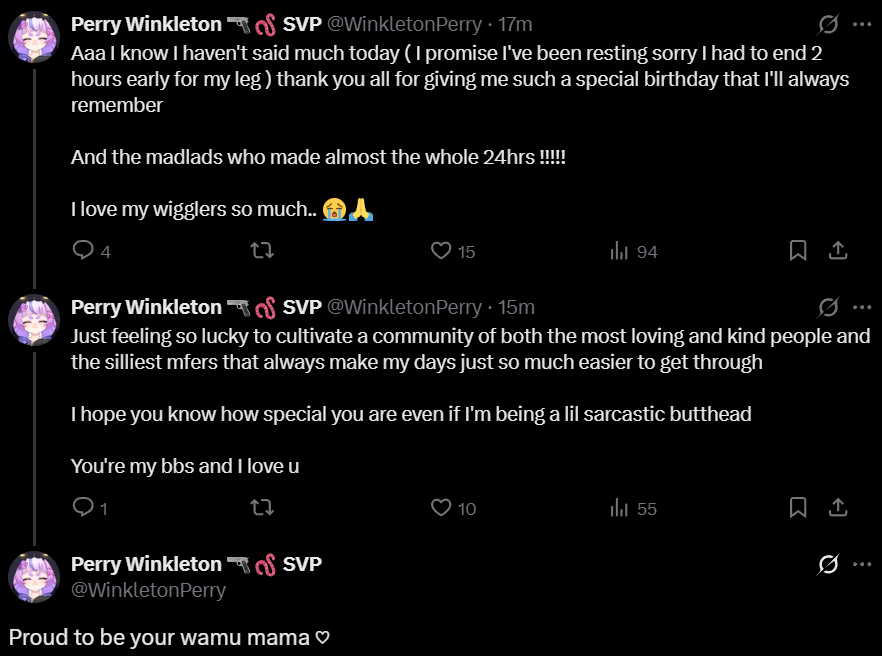Image resolution: width=882 pixels, height=656 pixels.
Task: Reply to the lucky community tweet
Action: [84, 508]
